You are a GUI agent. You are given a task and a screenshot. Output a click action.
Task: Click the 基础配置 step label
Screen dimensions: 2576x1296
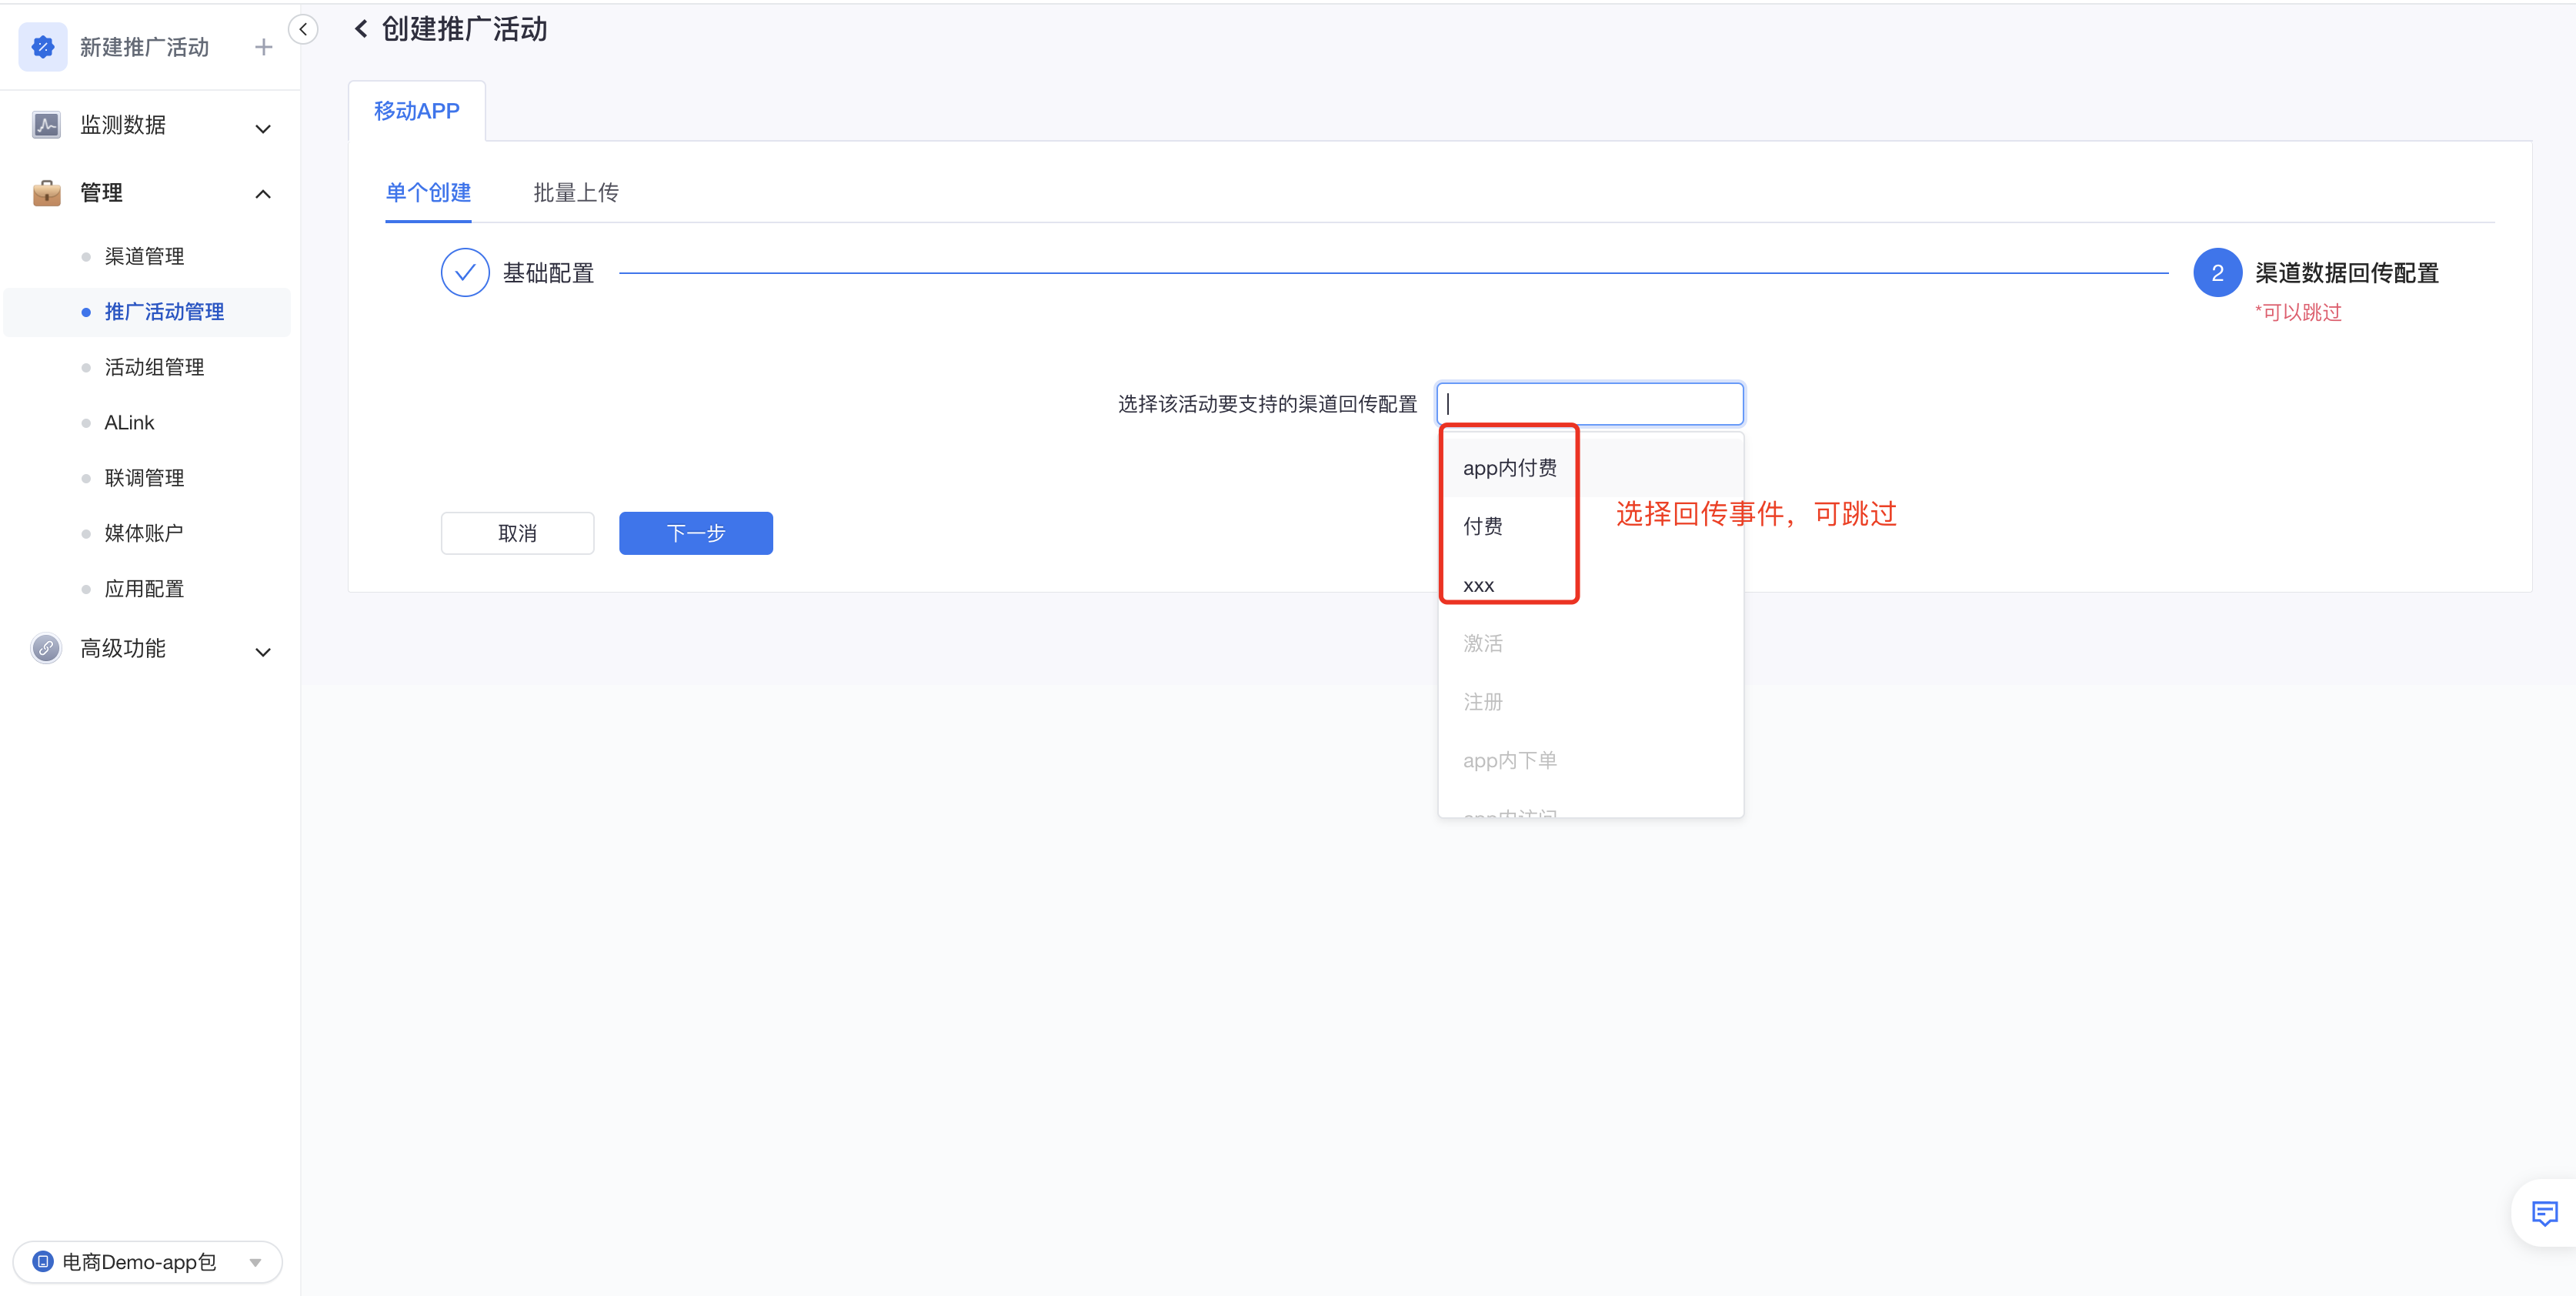click(x=548, y=272)
